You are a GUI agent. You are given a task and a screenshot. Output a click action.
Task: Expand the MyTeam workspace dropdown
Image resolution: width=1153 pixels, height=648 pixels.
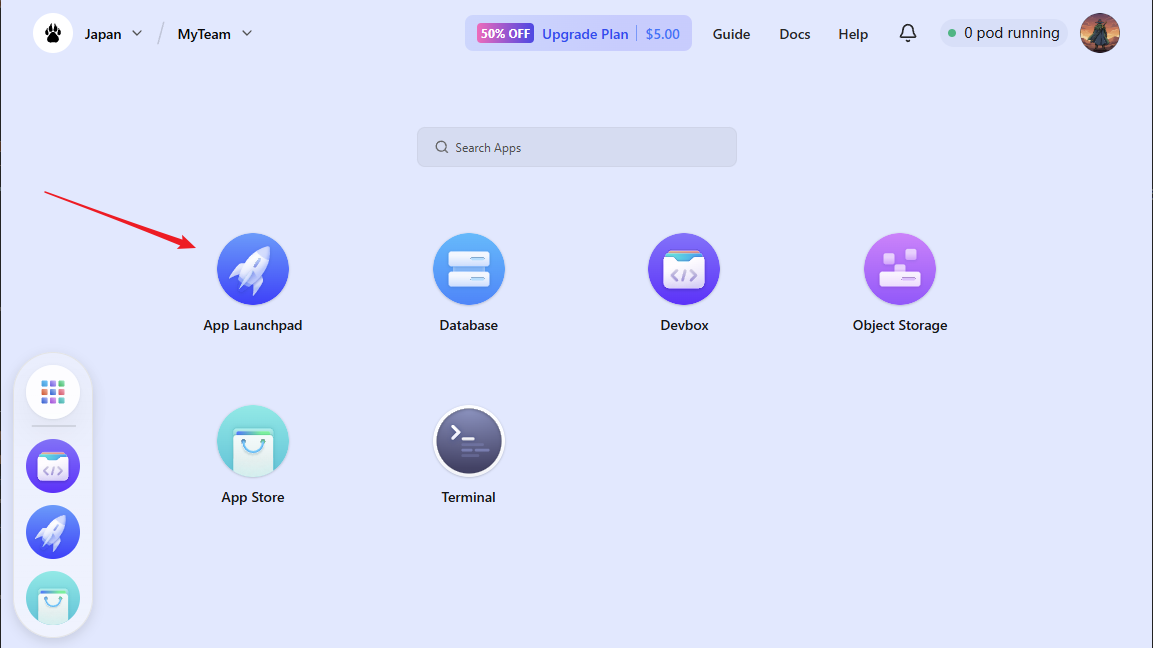point(215,34)
